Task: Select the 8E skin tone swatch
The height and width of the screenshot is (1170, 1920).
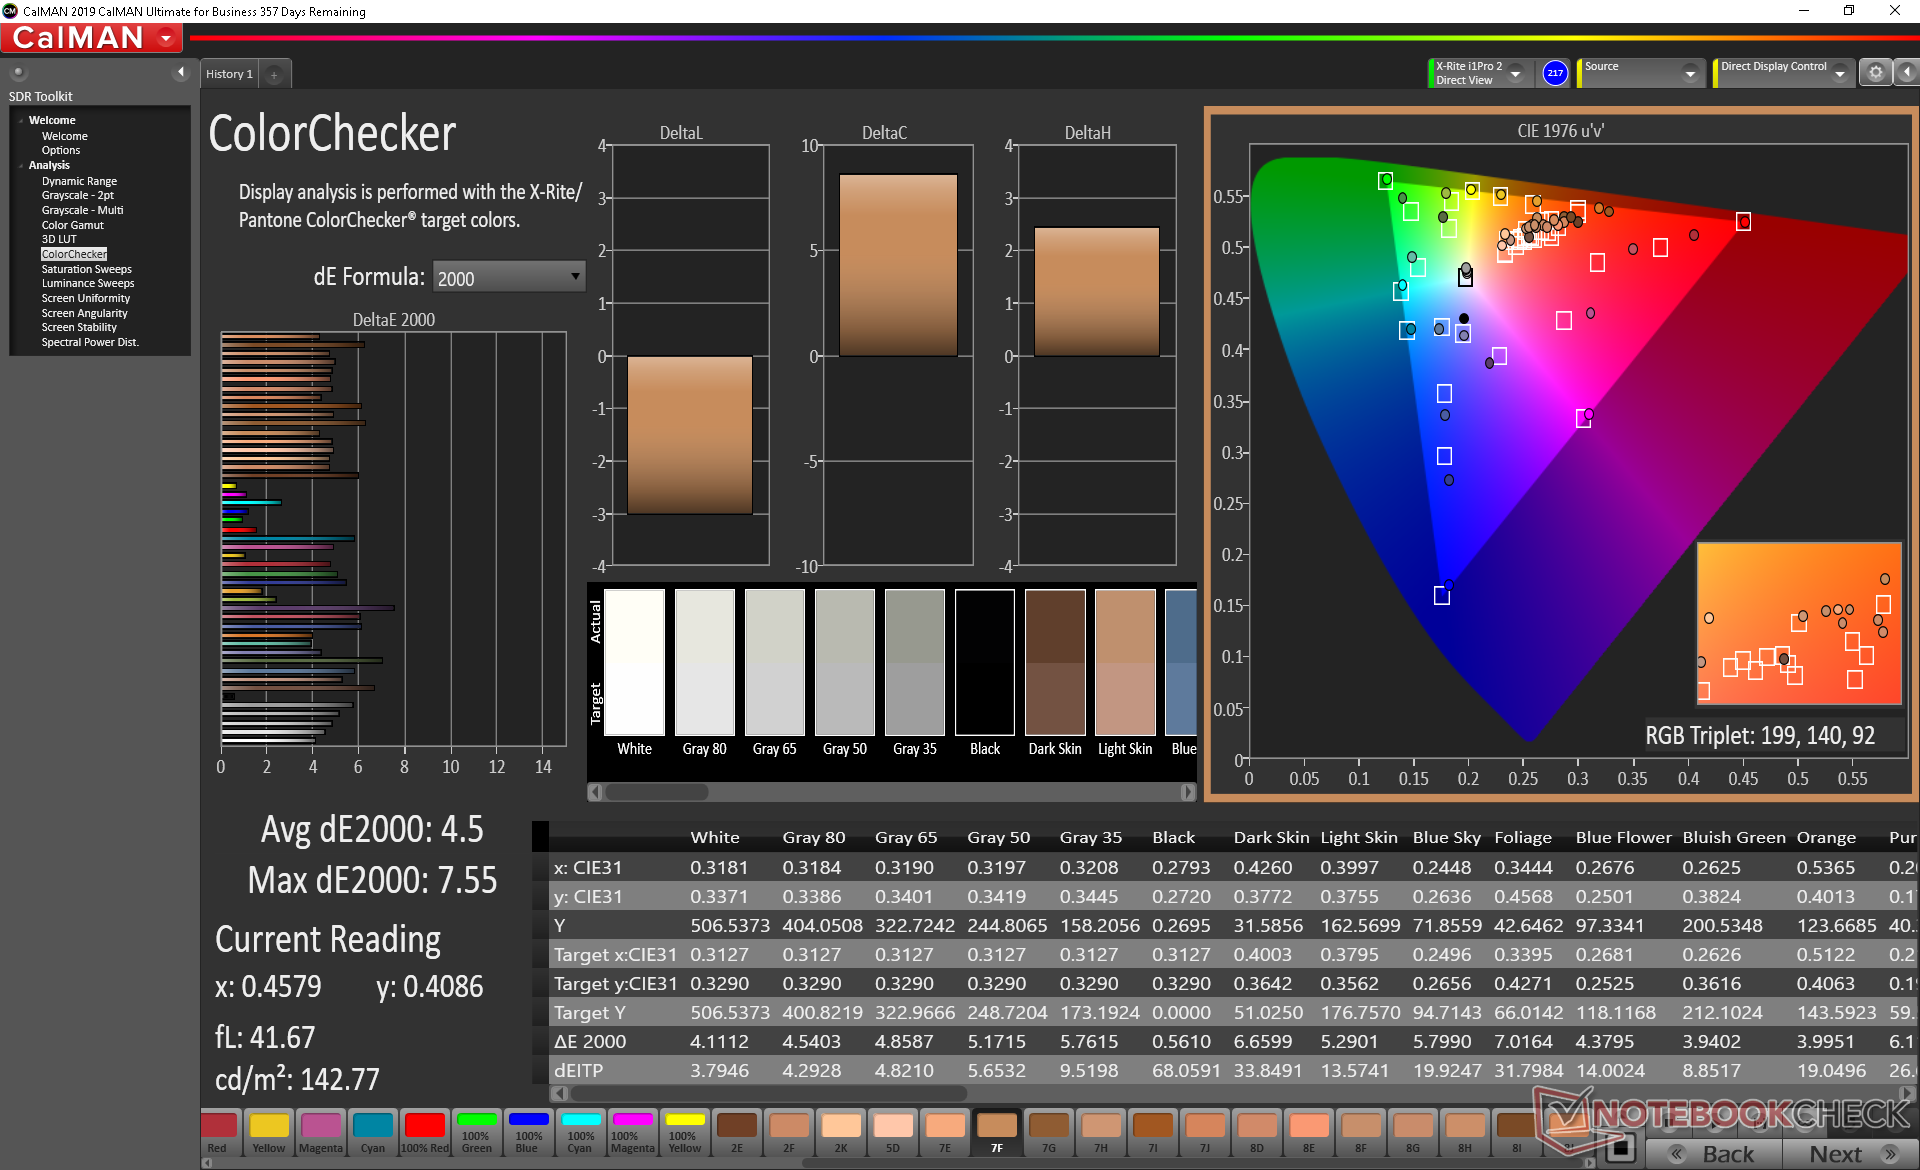Action: [1308, 1132]
